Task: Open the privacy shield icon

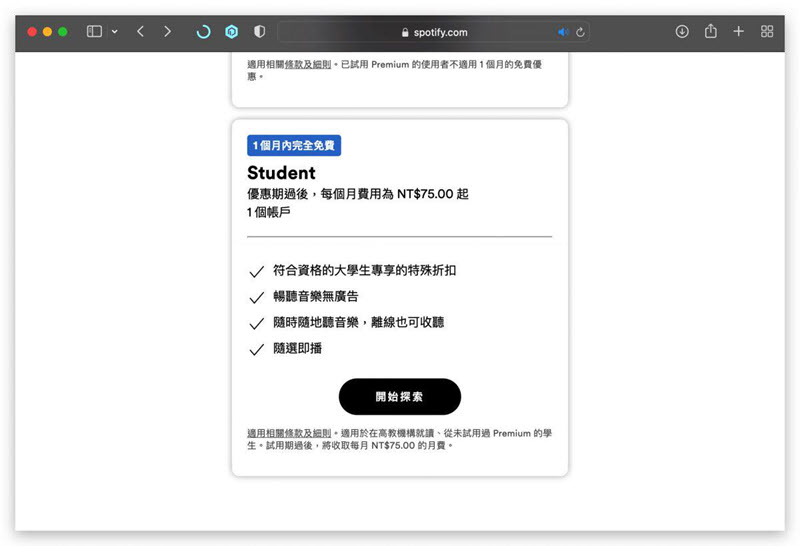Action: coord(260,32)
